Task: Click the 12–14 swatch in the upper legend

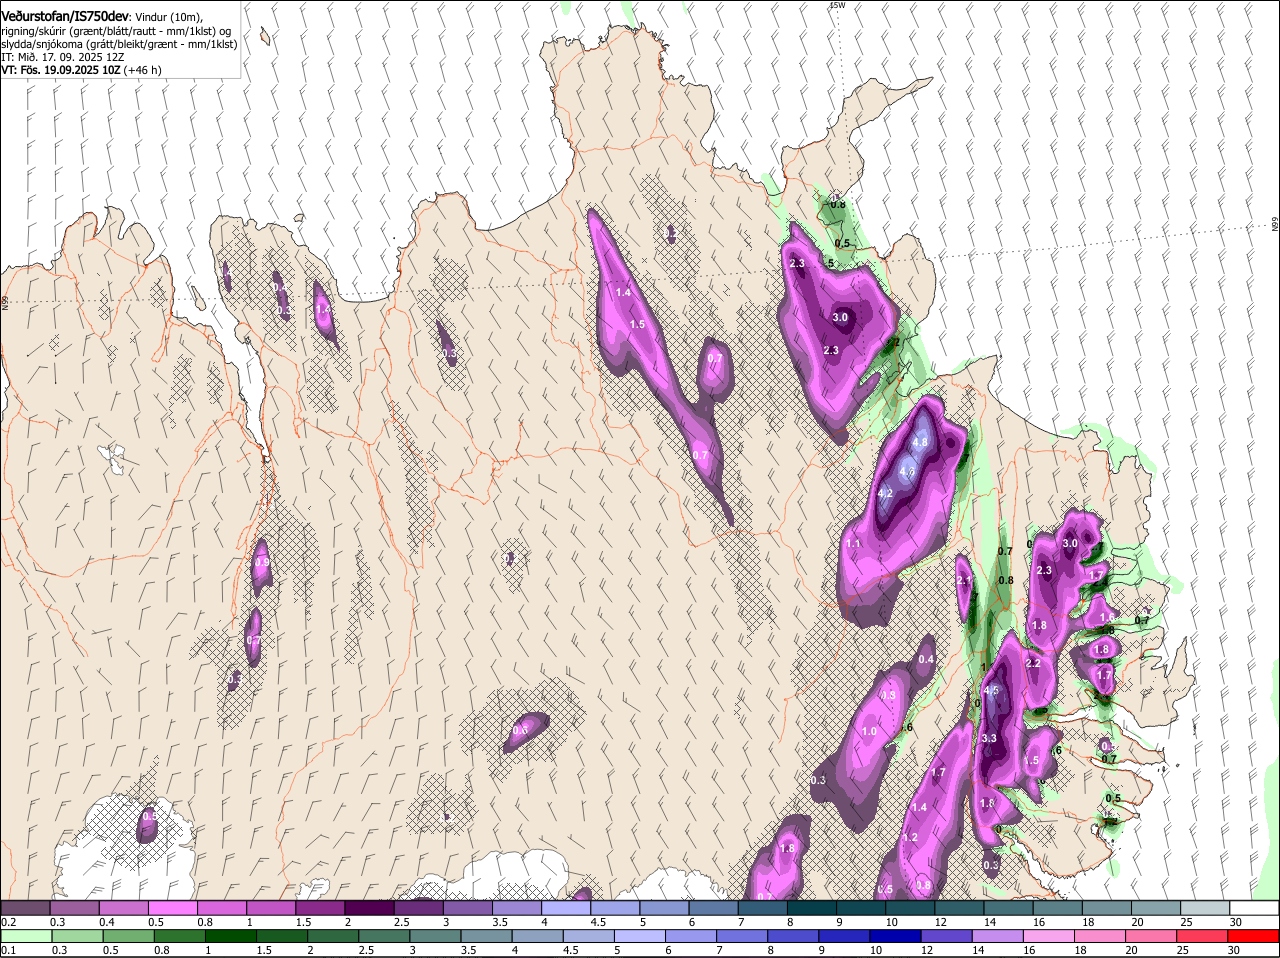Action: click(958, 908)
